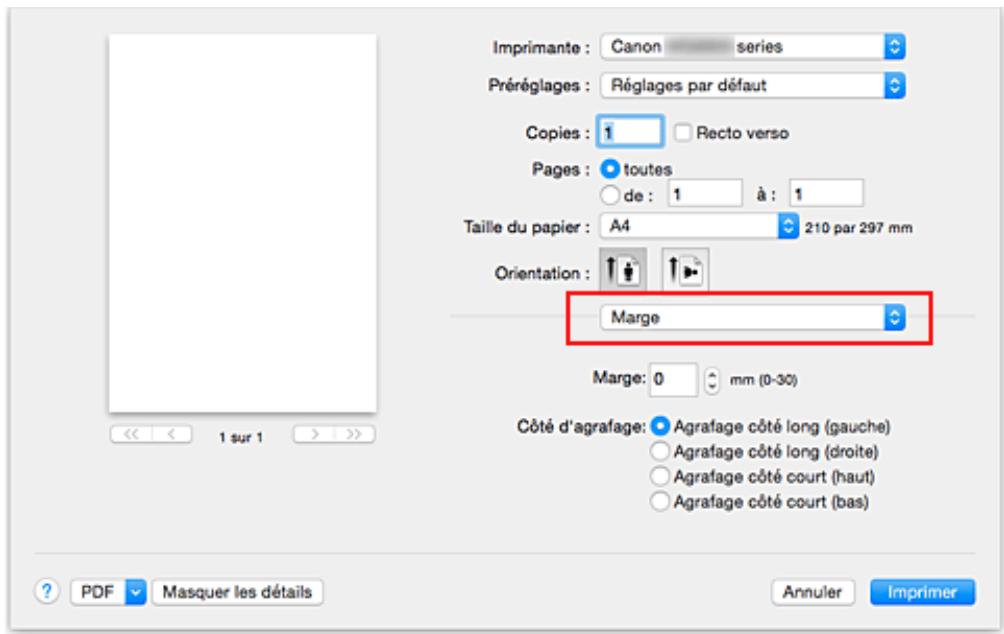
Task: Select portrait orientation icon
Action: click(623, 270)
